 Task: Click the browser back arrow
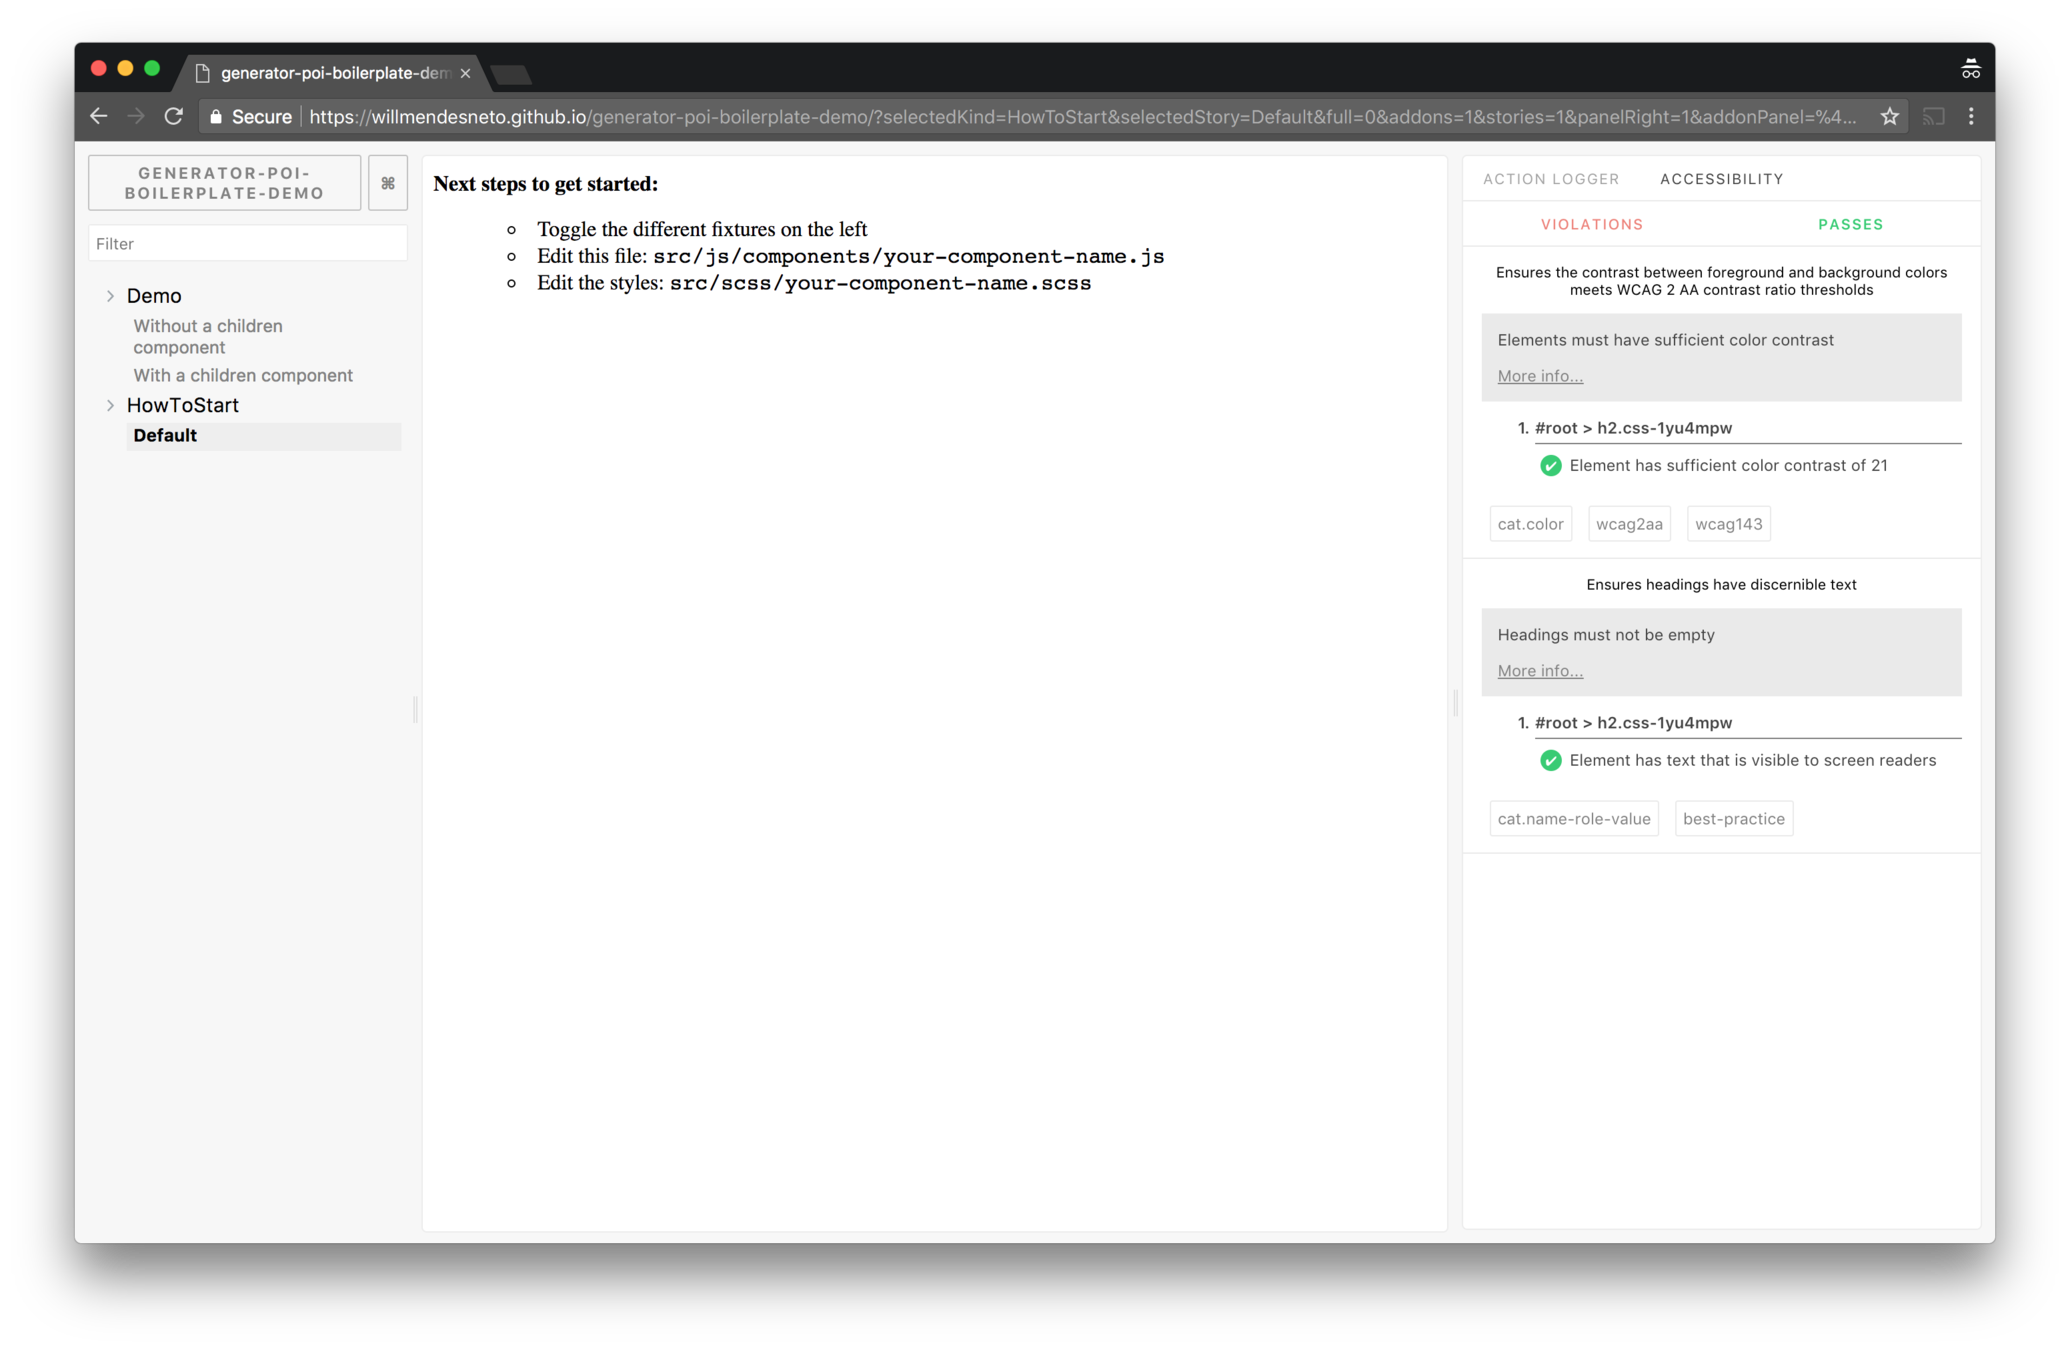[98, 116]
